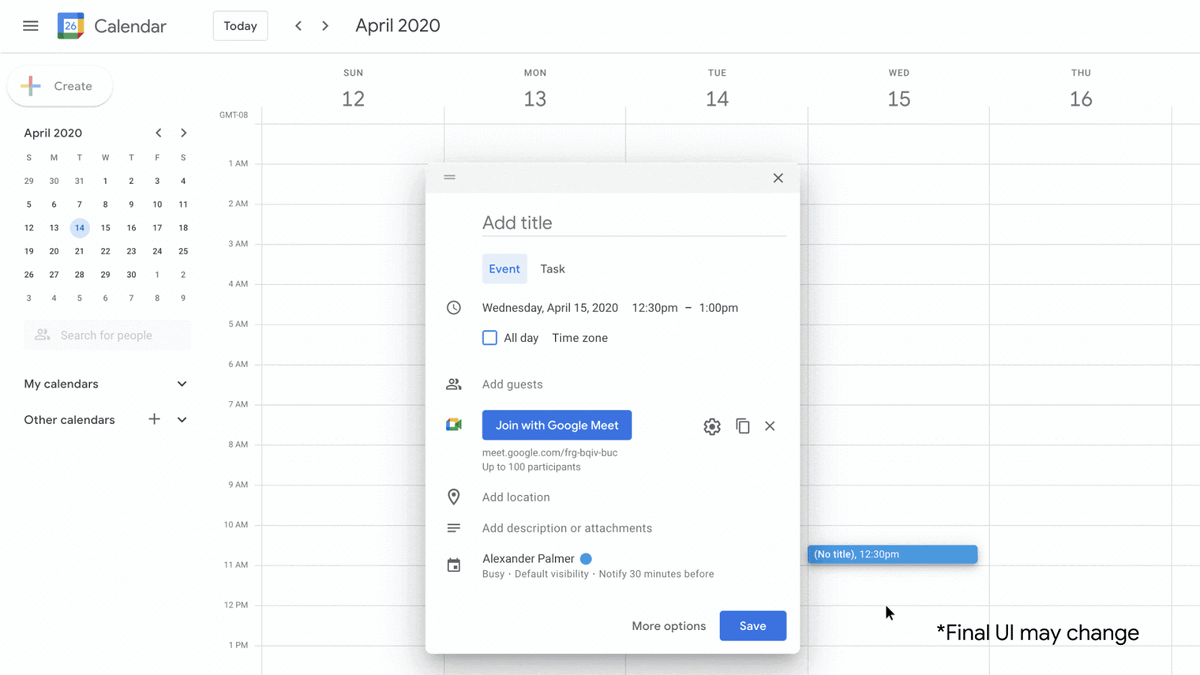Click the (No title), 12:30pm event block

892,554
